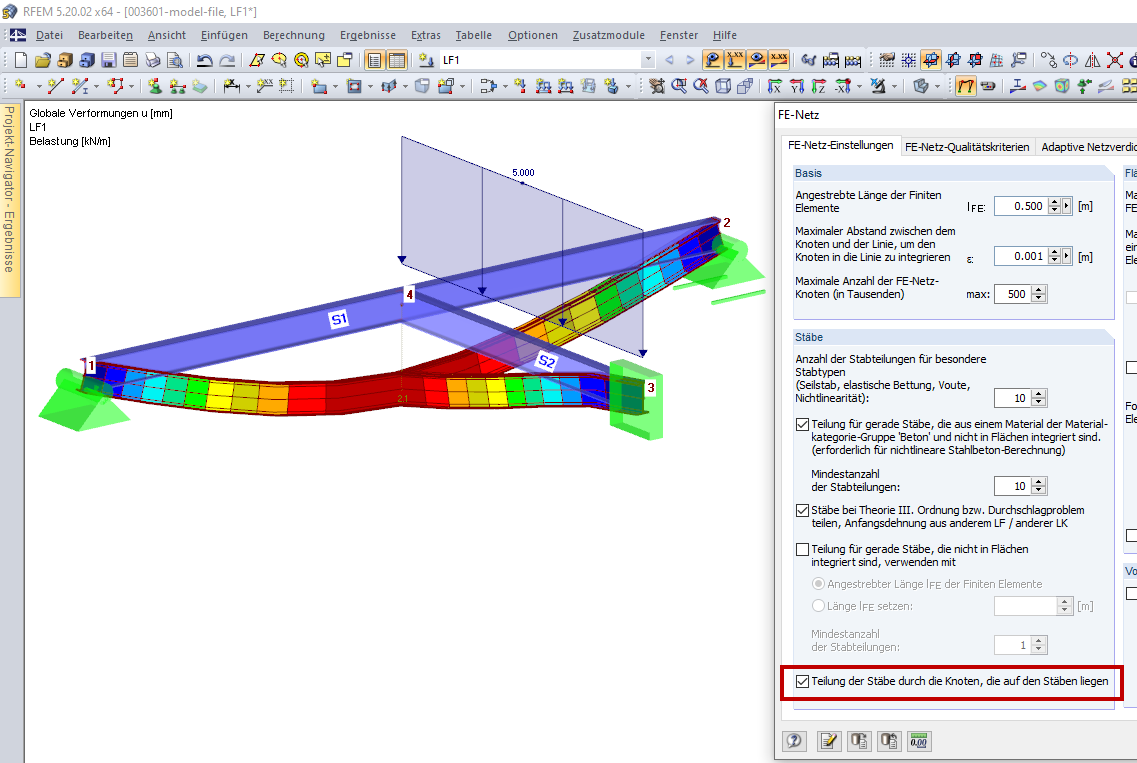Insert a new nodal support
Viewport: 1137px width, 763px height.
pyautogui.click(x=154, y=86)
